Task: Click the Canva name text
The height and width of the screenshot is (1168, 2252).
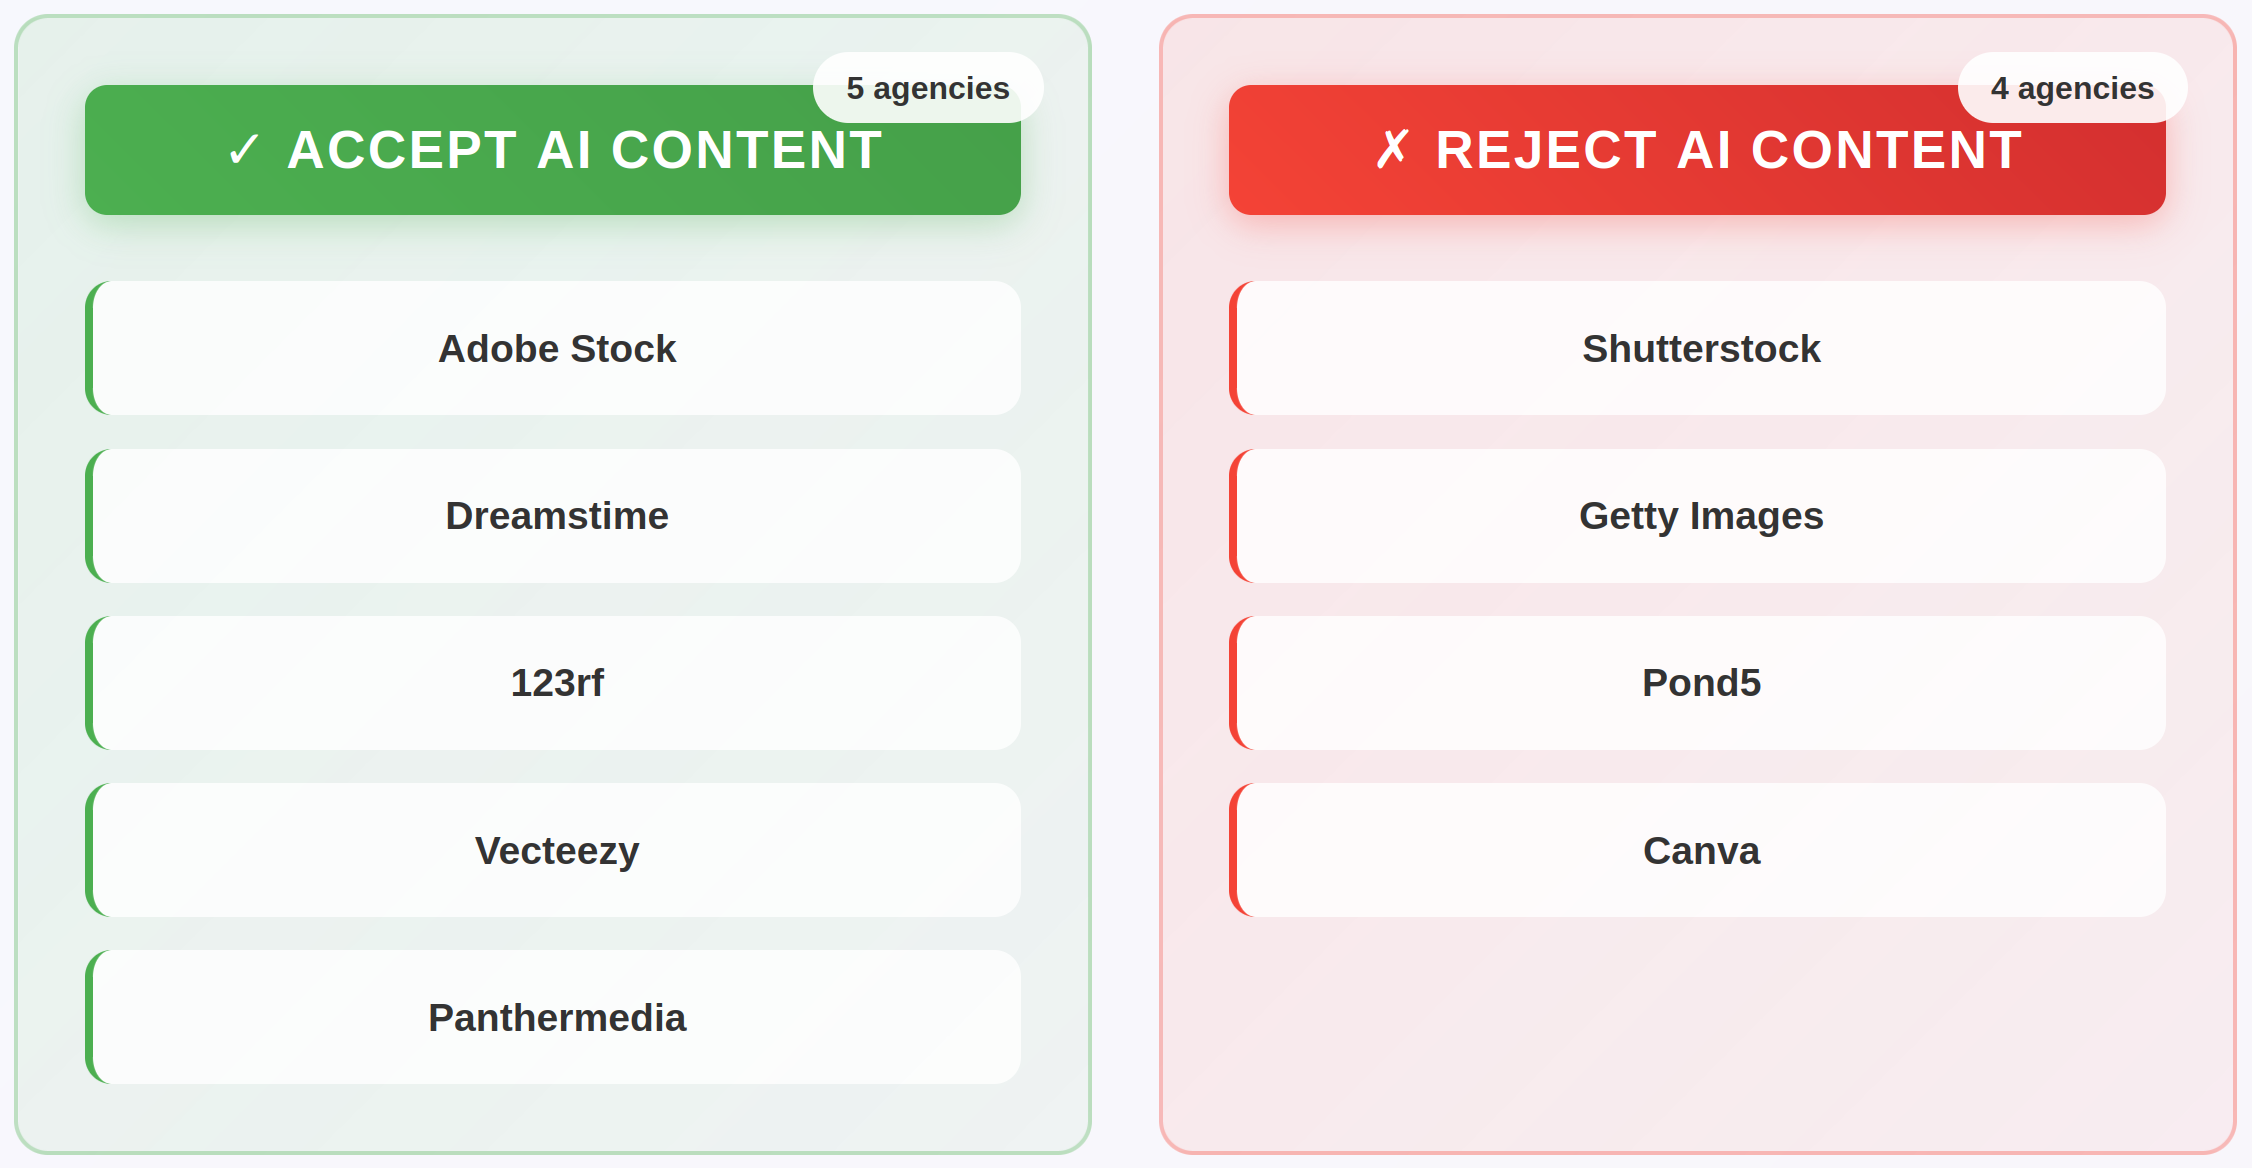Action: click(x=1700, y=851)
